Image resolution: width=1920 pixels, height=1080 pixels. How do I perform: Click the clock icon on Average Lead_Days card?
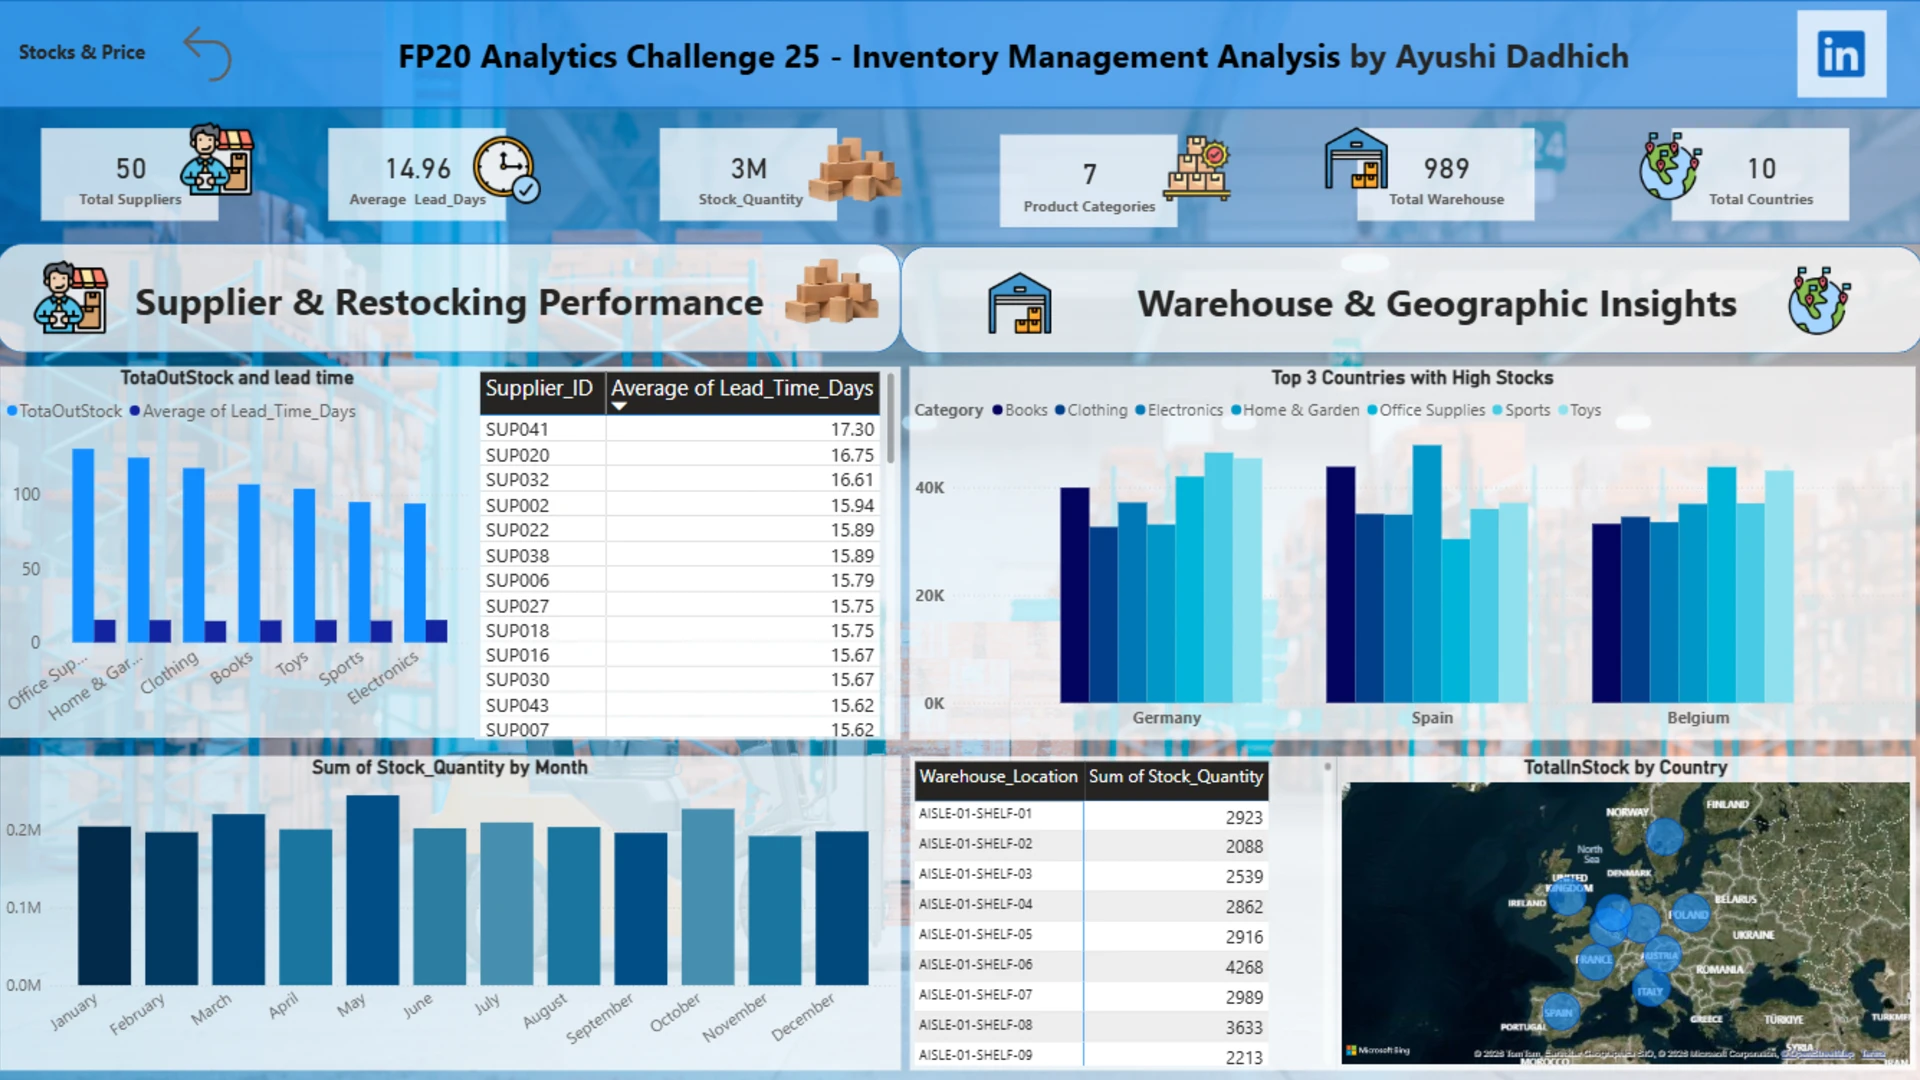(x=506, y=168)
